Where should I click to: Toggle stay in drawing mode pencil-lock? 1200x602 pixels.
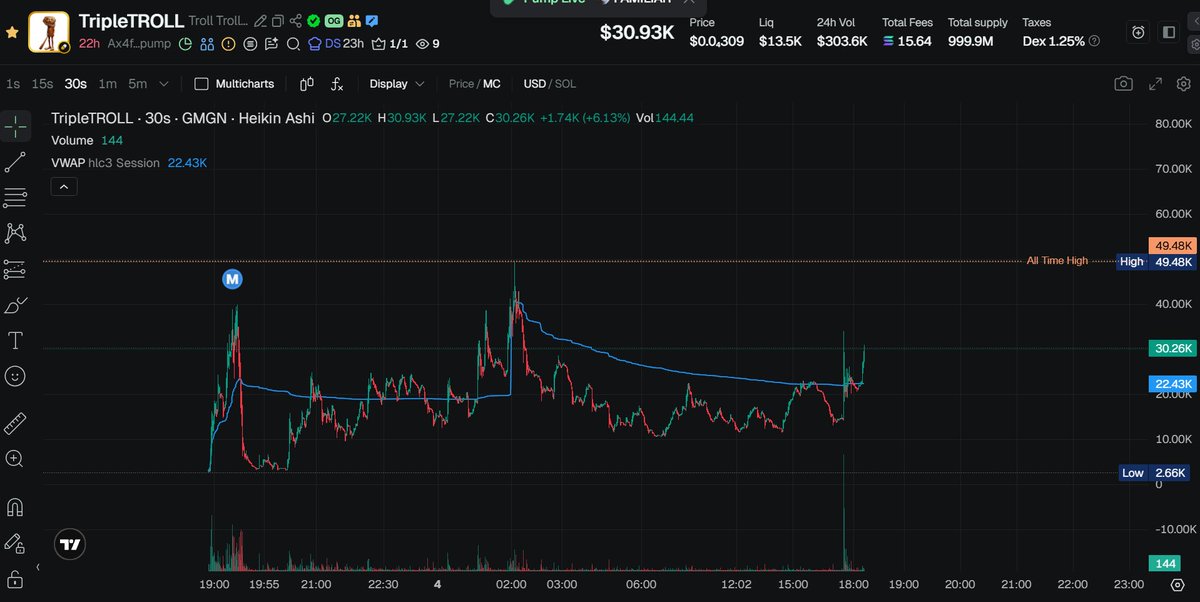(15, 543)
